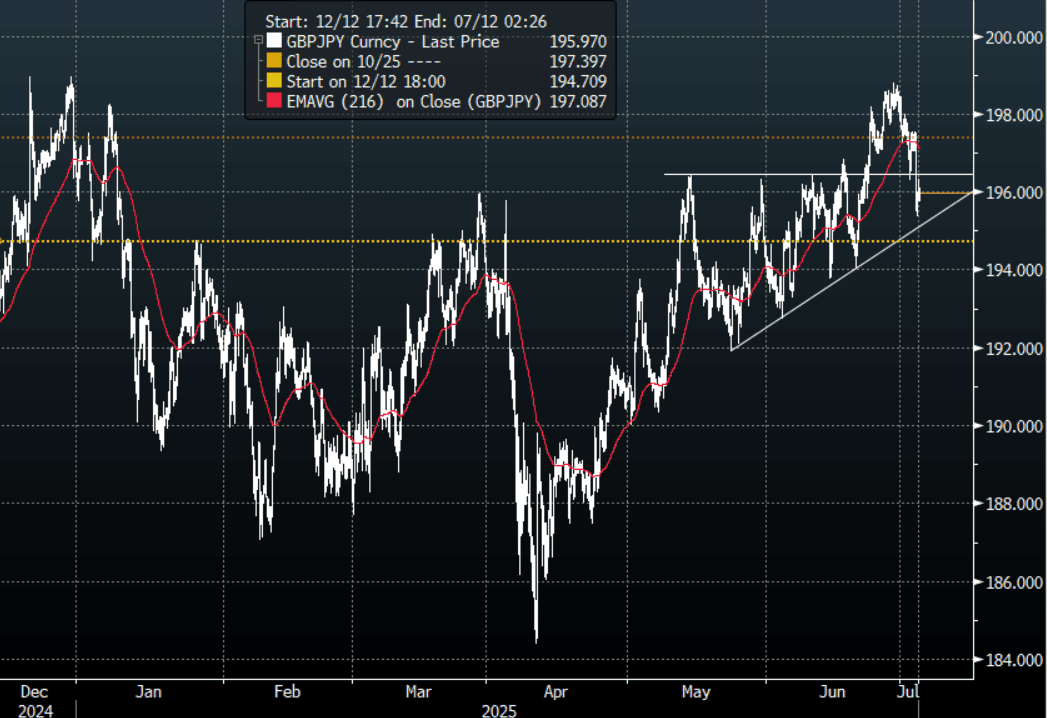The width and height of the screenshot is (1047, 718).
Task: Click the Jul label on time axis
Action: click(x=910, y=691)
